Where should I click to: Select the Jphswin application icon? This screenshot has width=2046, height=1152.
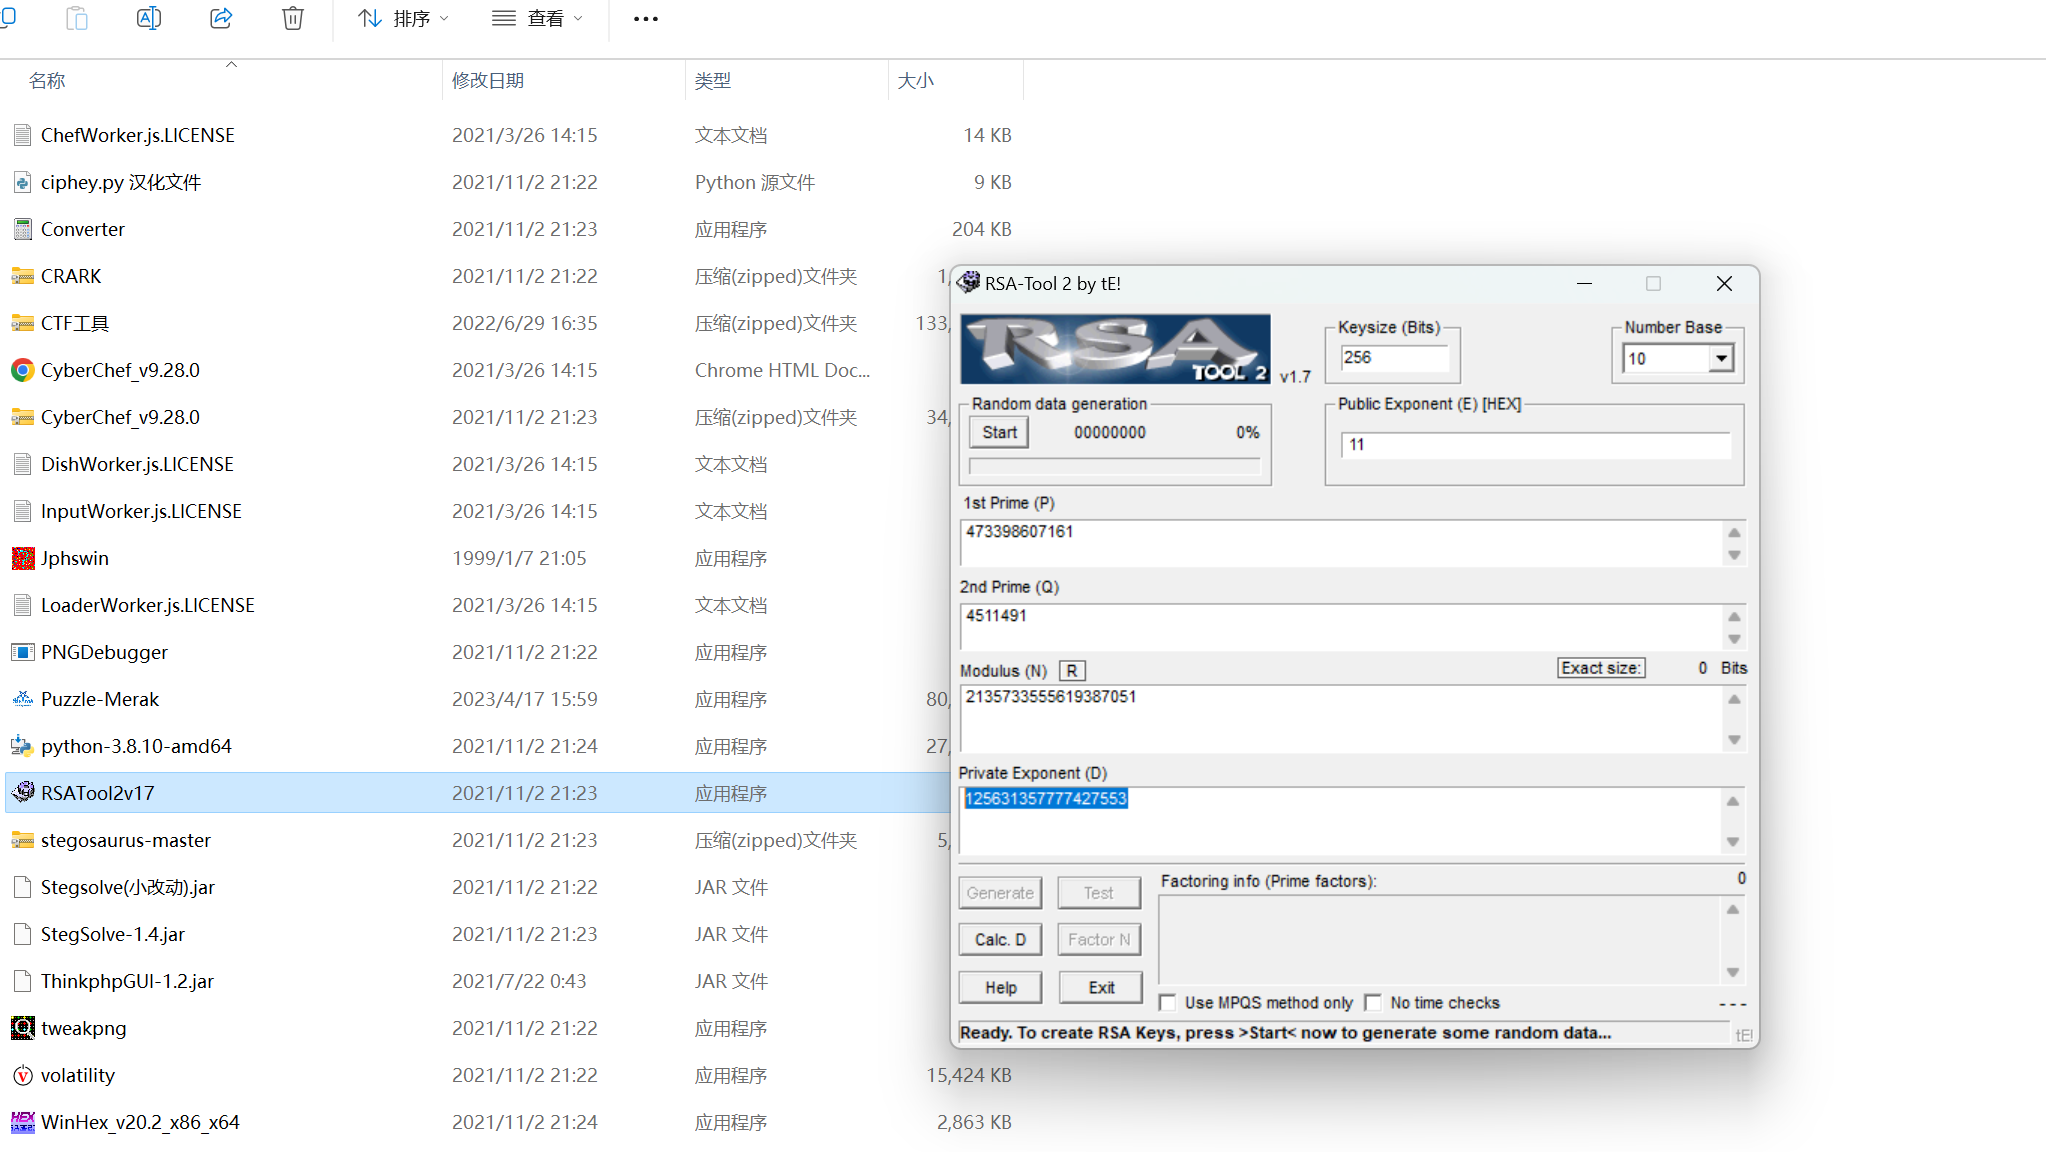coord(23,558)
